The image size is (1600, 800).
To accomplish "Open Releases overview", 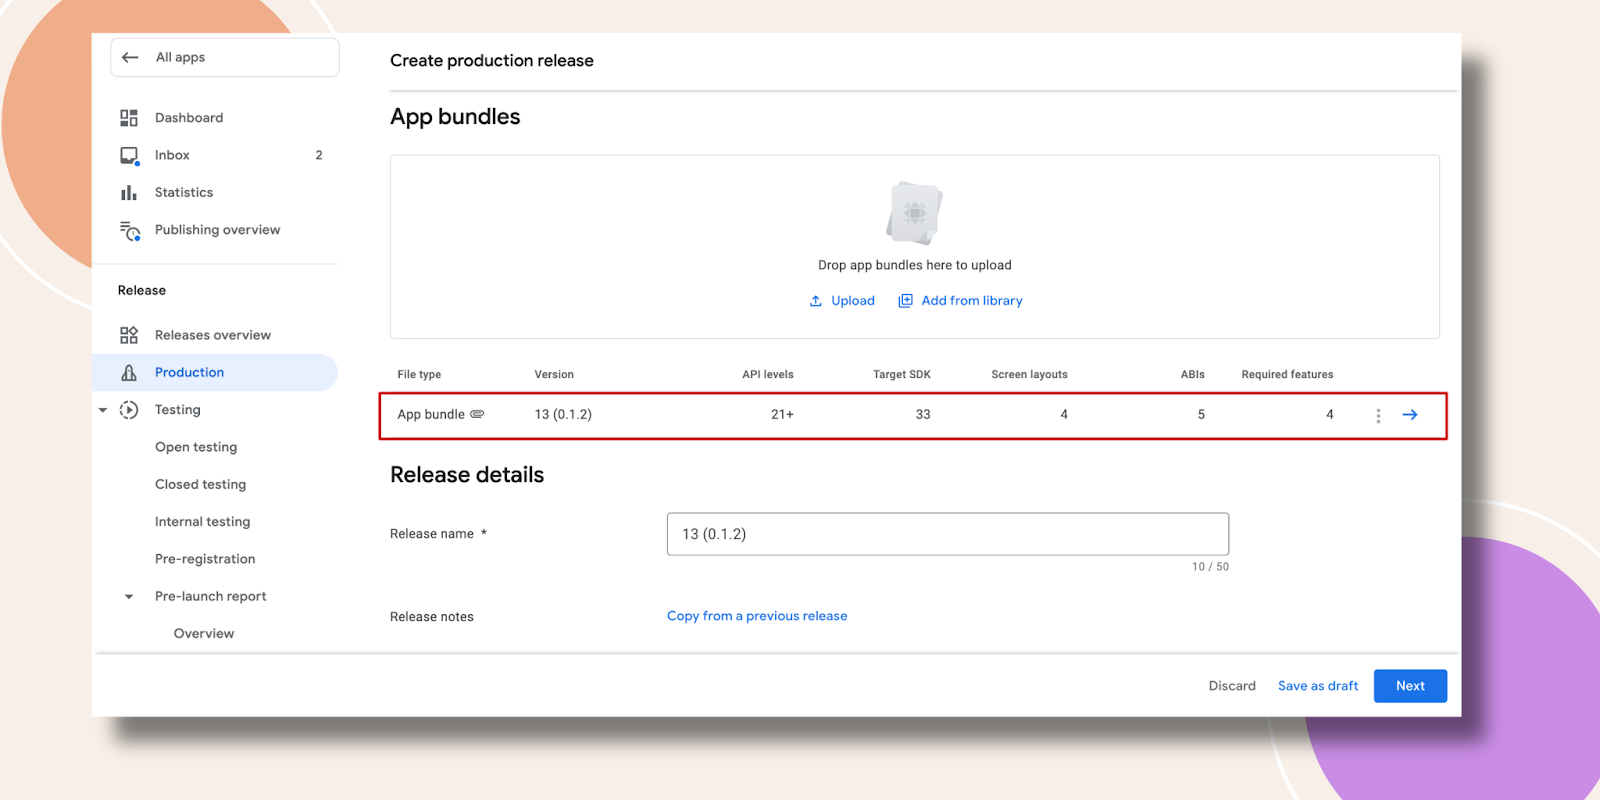I will pos(213,335).
